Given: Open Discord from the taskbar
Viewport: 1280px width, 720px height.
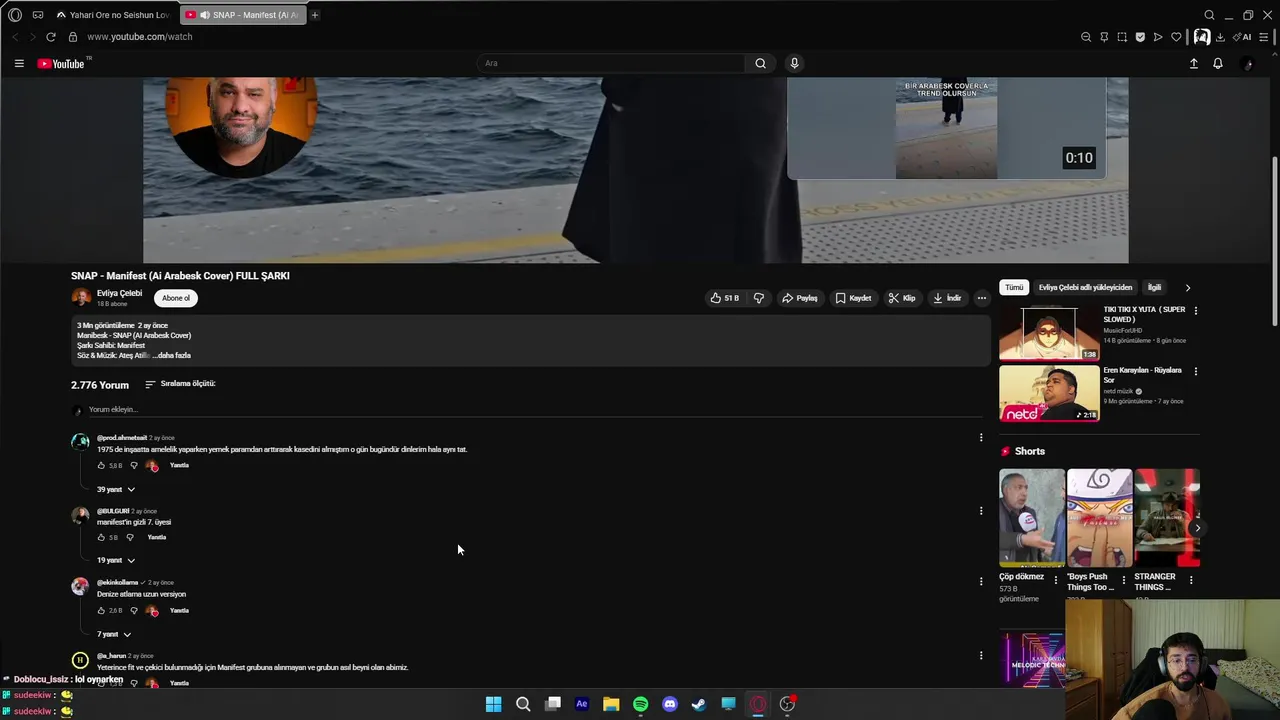Looking at the screenshot, I should [670, 704].
